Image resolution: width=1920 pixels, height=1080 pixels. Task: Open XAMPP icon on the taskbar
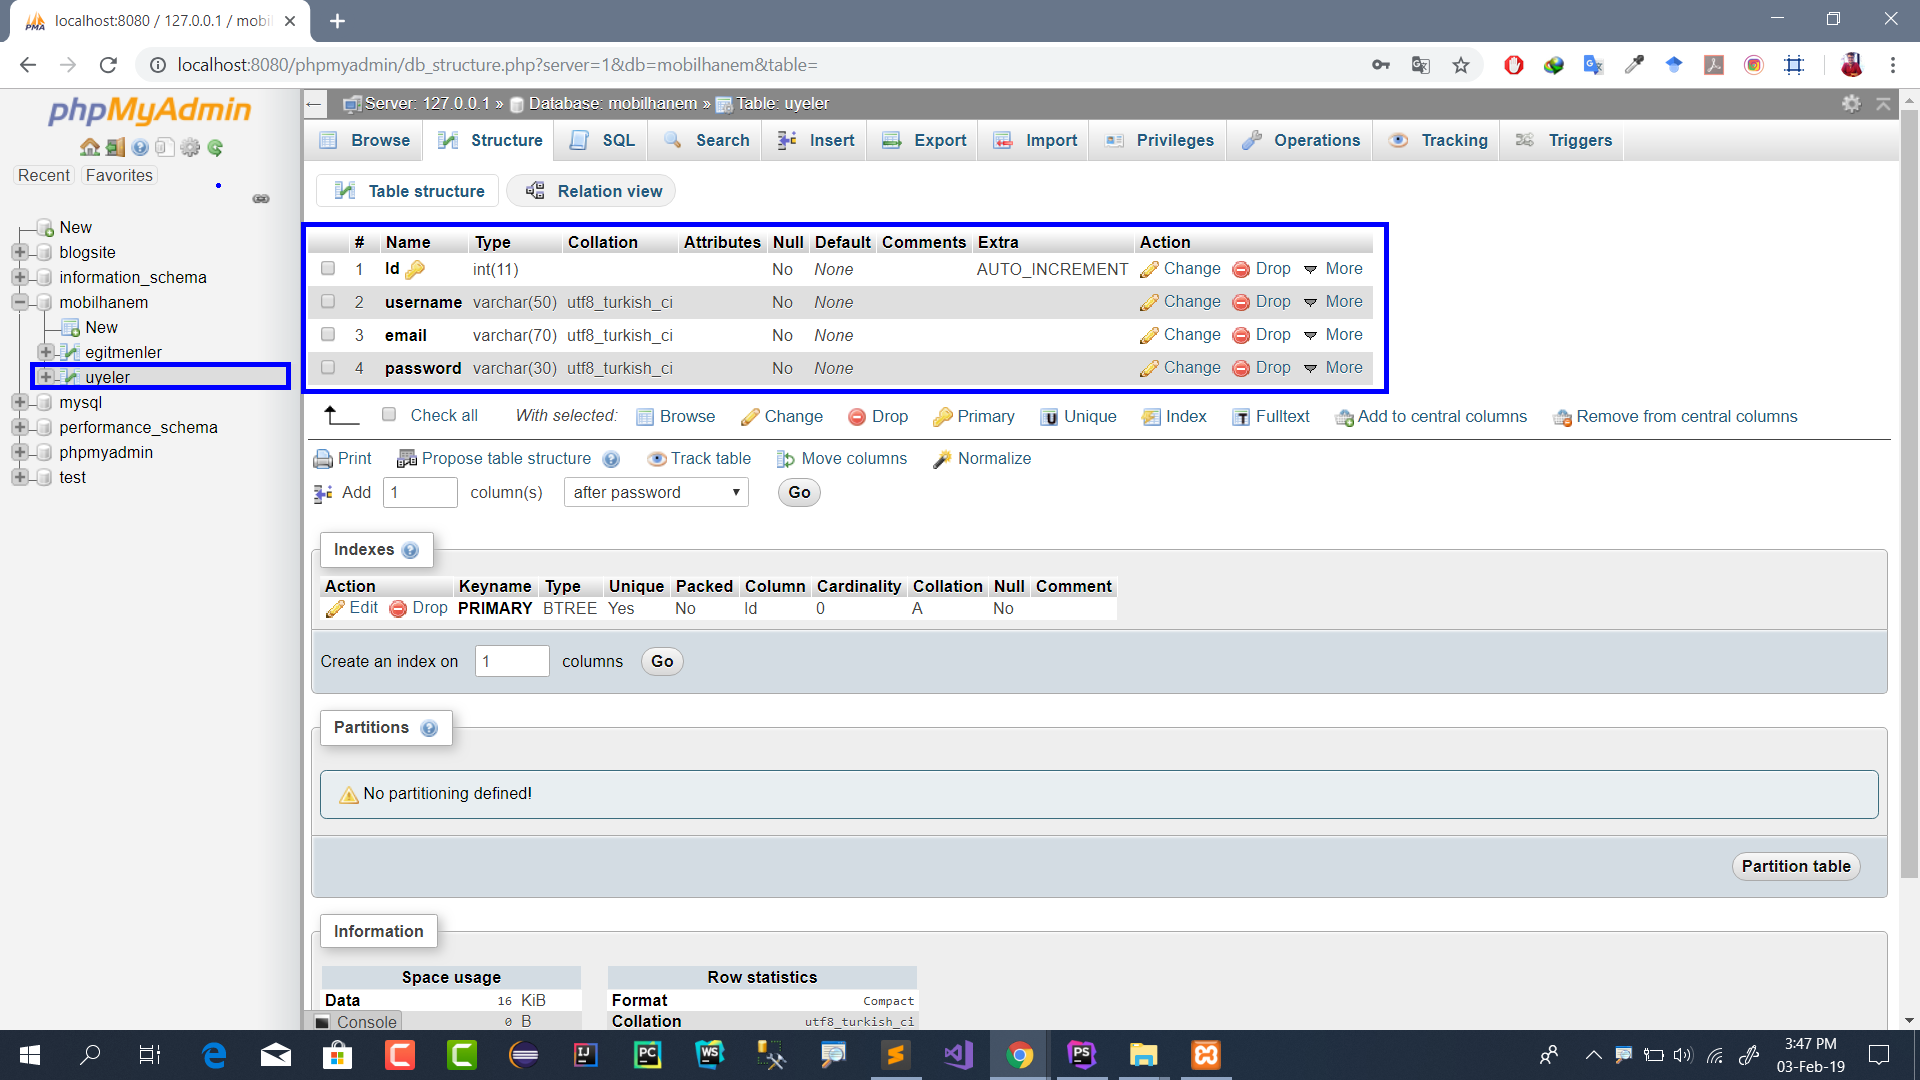[x=1206, y=1055]
